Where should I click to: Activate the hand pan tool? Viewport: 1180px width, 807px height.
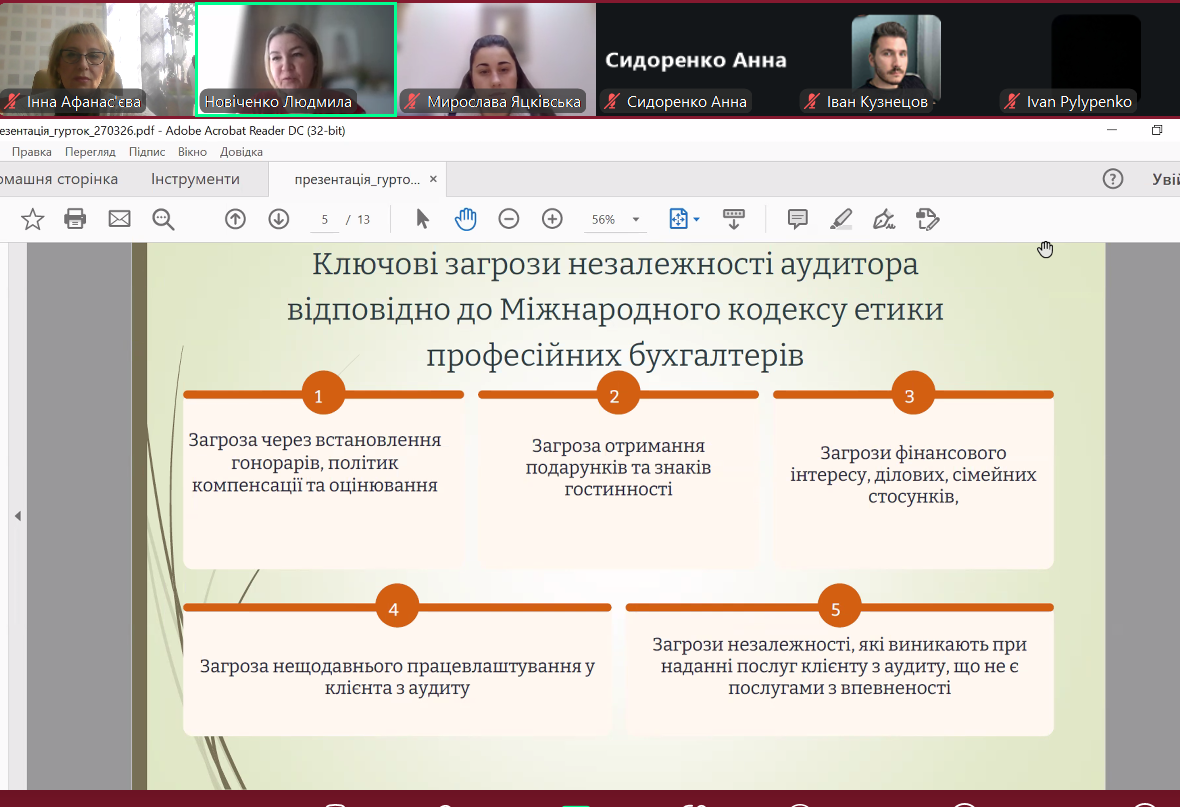point(465,219)
